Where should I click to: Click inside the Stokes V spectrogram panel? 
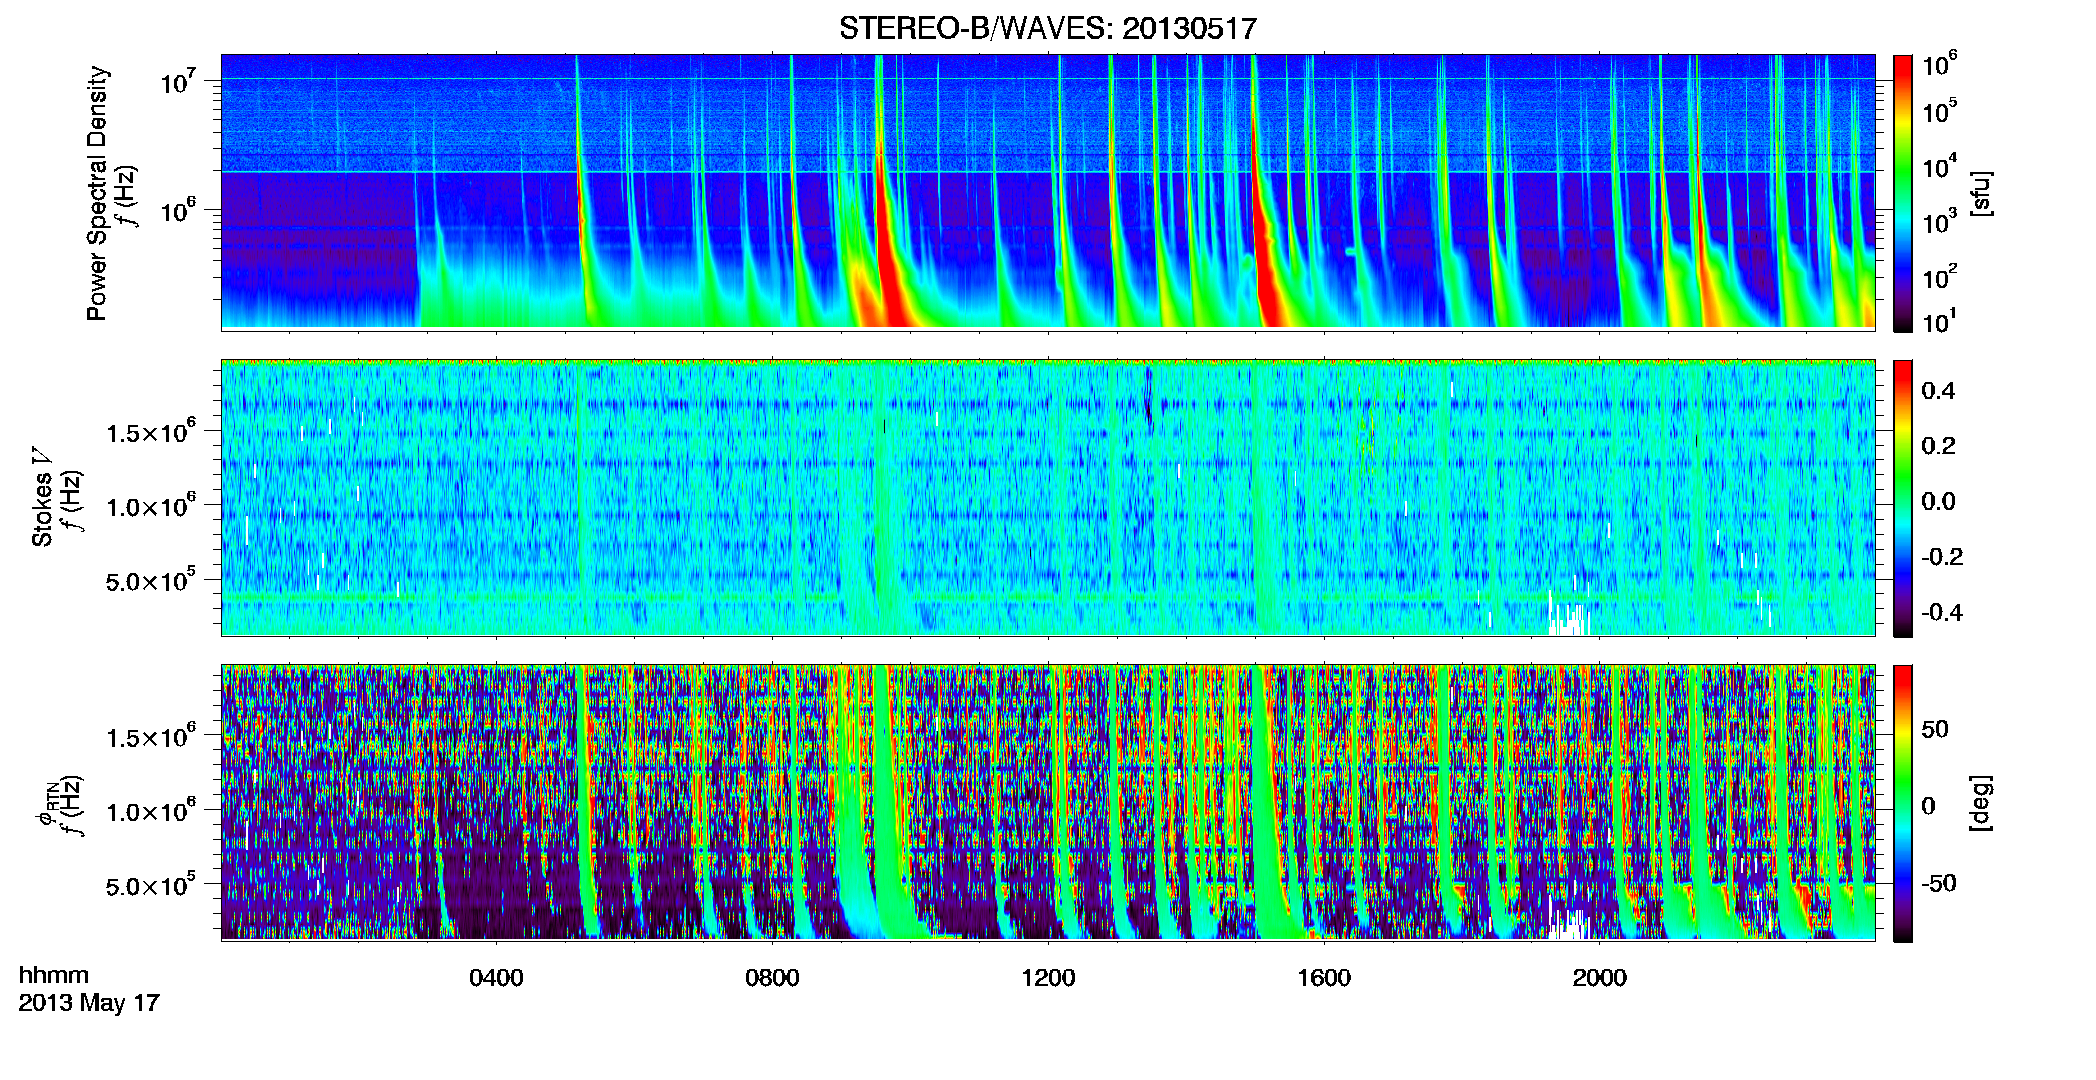(1048, 498)
